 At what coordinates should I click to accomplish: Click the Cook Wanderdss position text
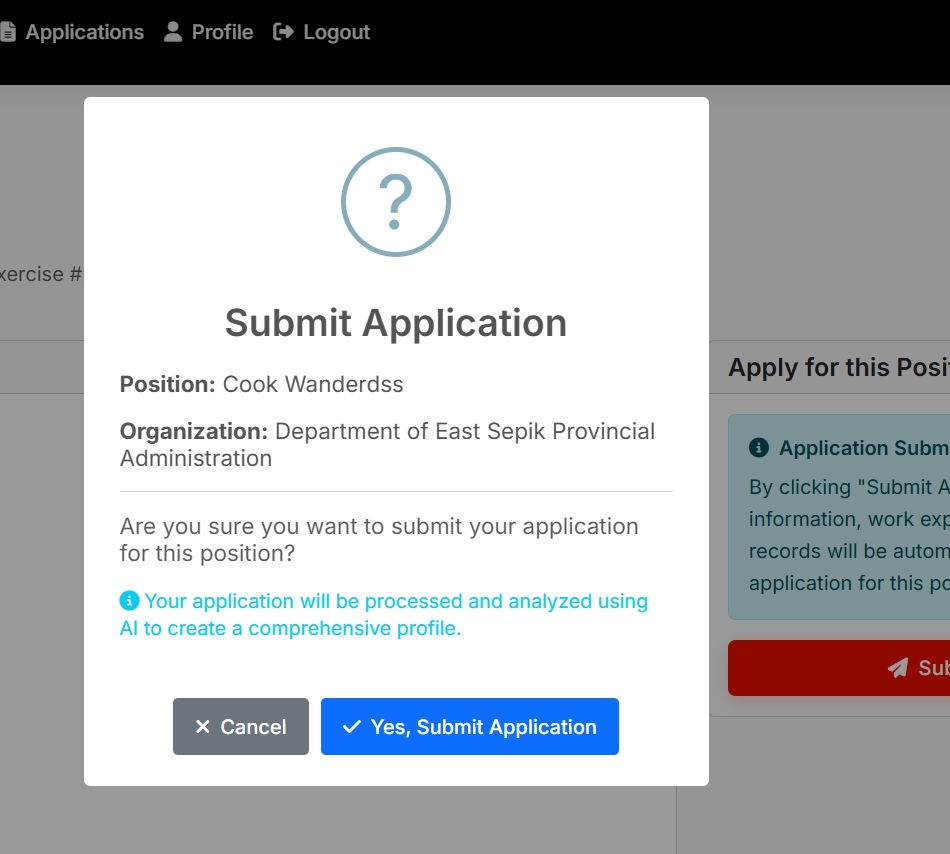pyautogui.click(x=313, y=384)
